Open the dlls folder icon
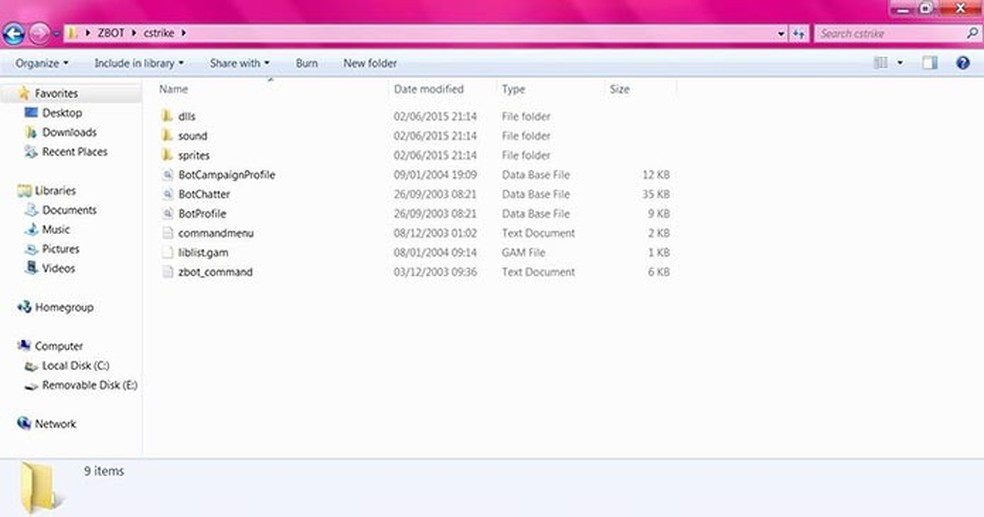The width and height of the screenshot is (984, 517). 168,117
